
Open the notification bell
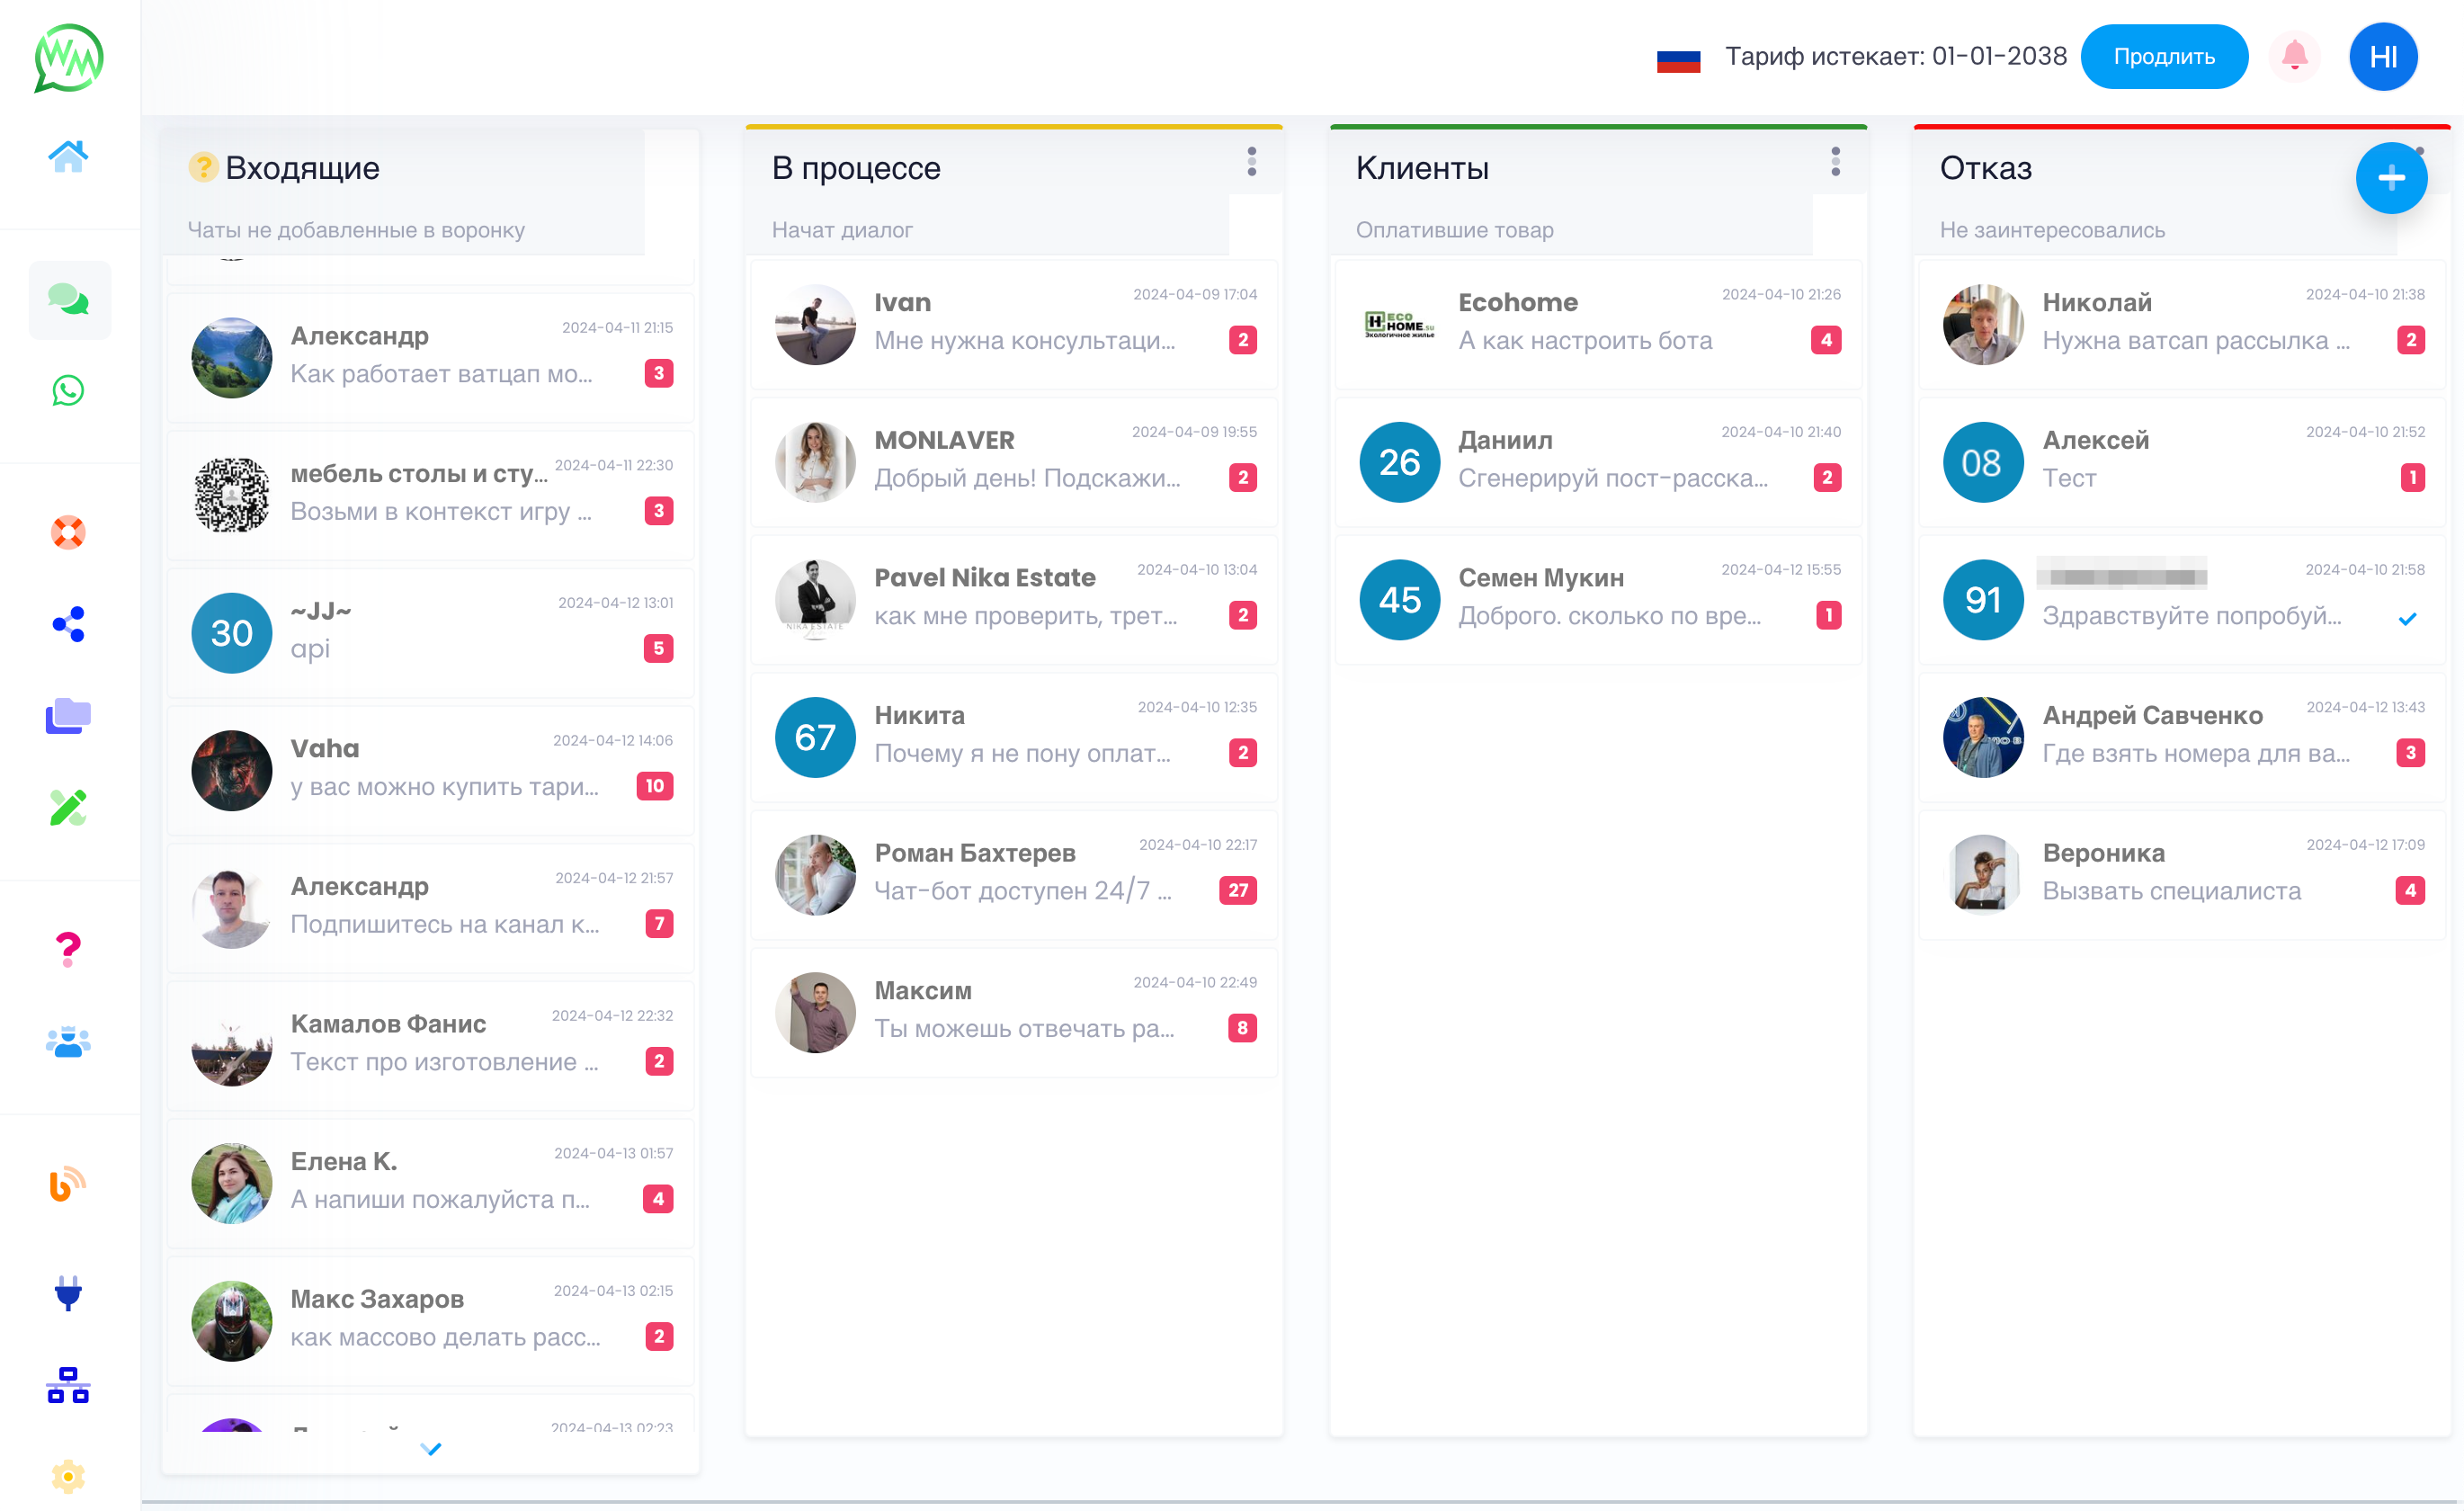pos(2294,56)
